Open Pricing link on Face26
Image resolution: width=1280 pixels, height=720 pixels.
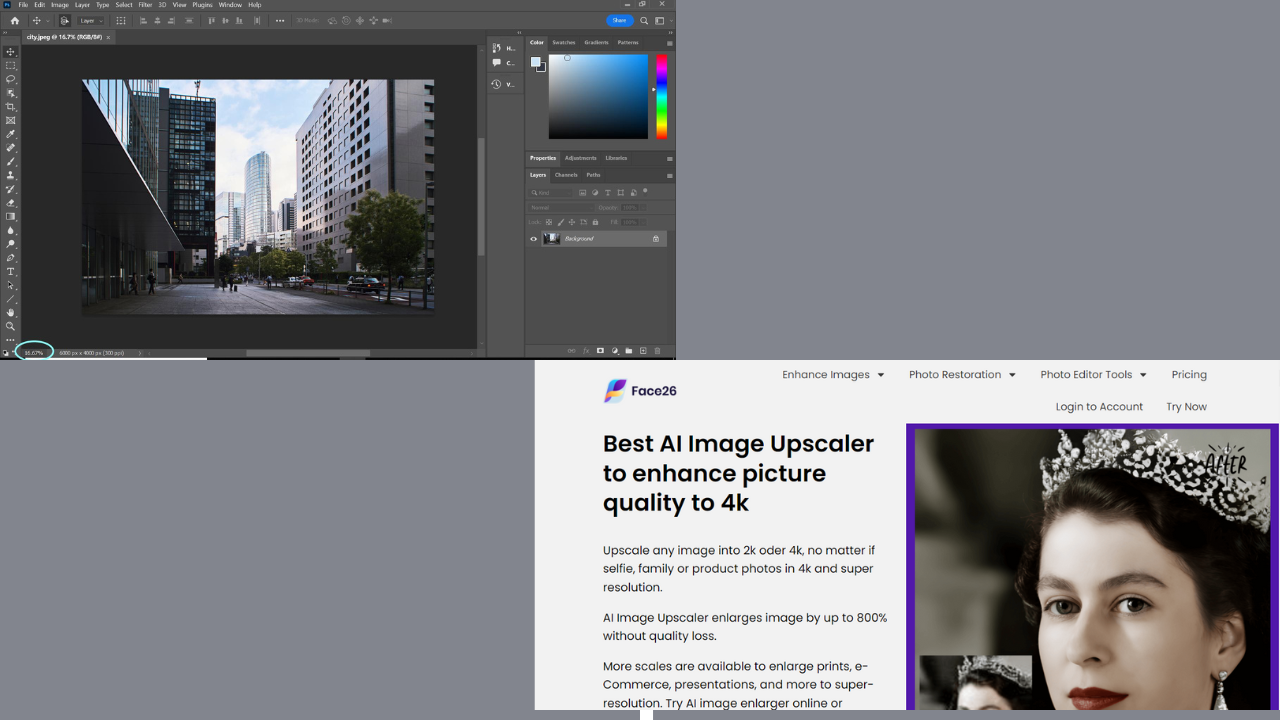pyautogui.click(x=1189, y=375)
